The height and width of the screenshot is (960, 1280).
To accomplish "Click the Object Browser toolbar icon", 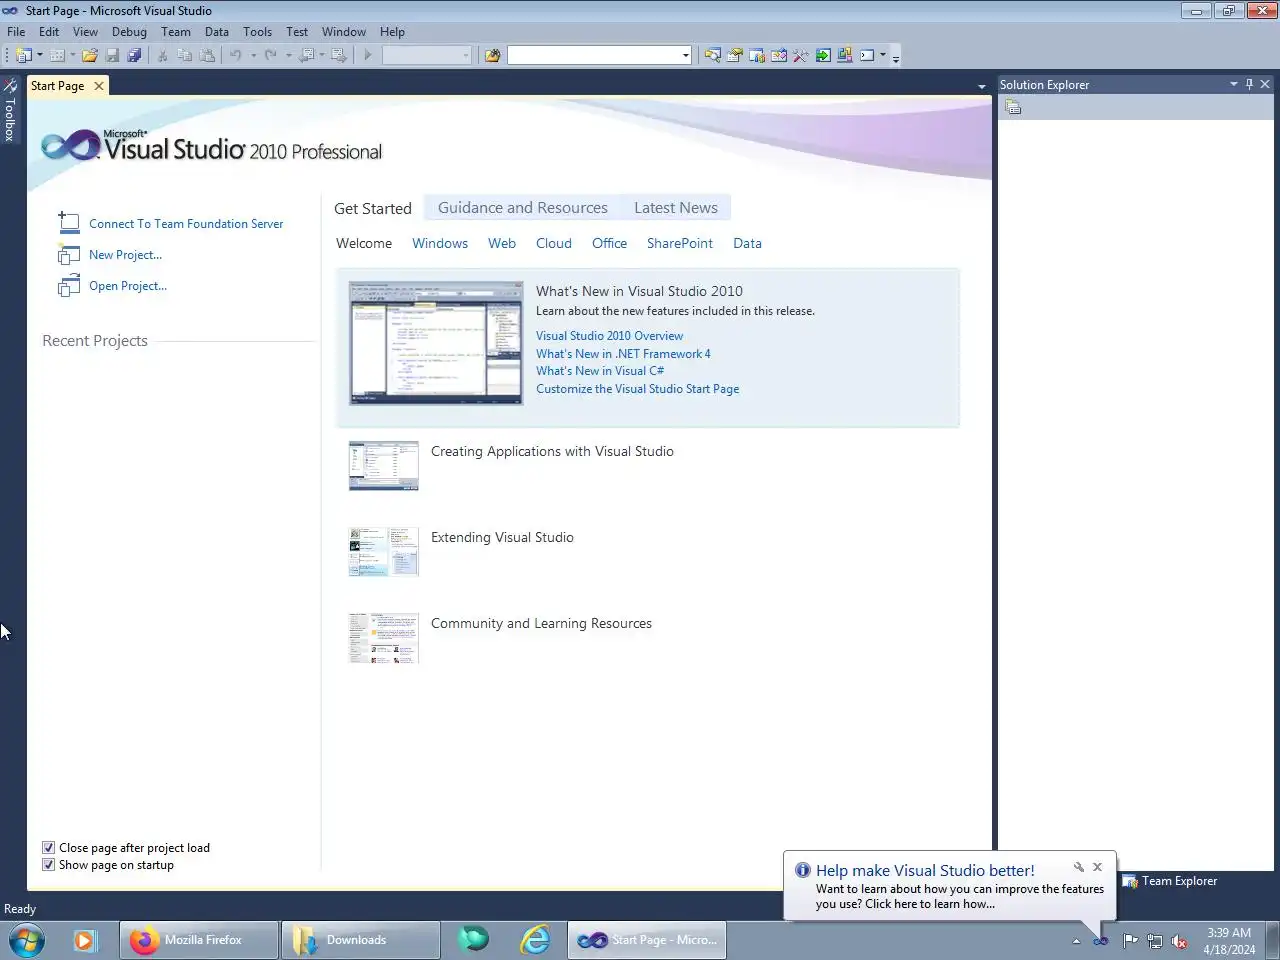I will coord(779,55).
